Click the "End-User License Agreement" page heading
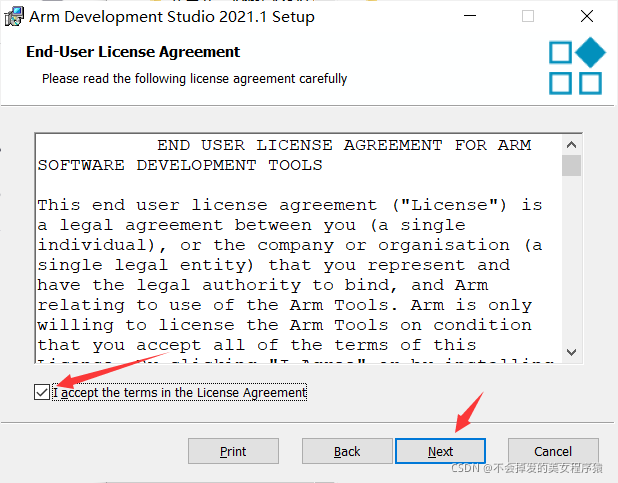Image resolution: width=618 pixels, height=483 pixels. (x=133, y=52)
